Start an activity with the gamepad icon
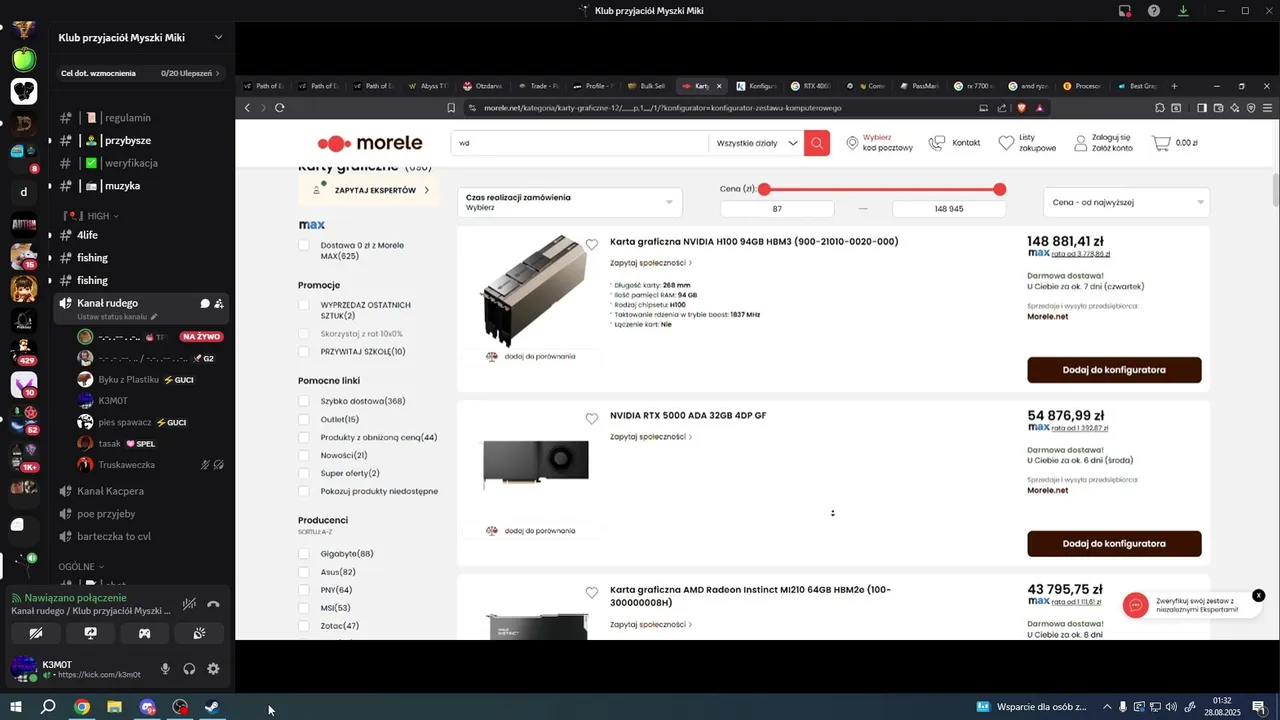 click(144, 633)
